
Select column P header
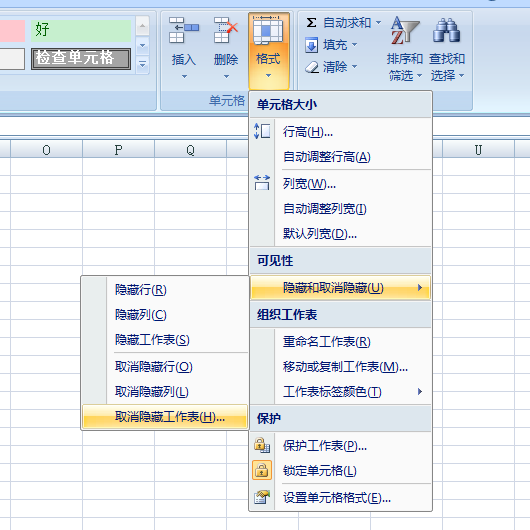coord(118,149)
